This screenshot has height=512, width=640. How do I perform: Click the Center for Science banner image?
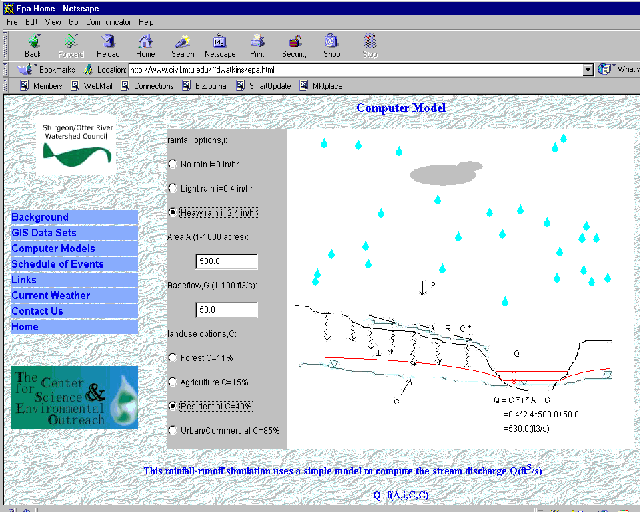[x=72, y=397]
